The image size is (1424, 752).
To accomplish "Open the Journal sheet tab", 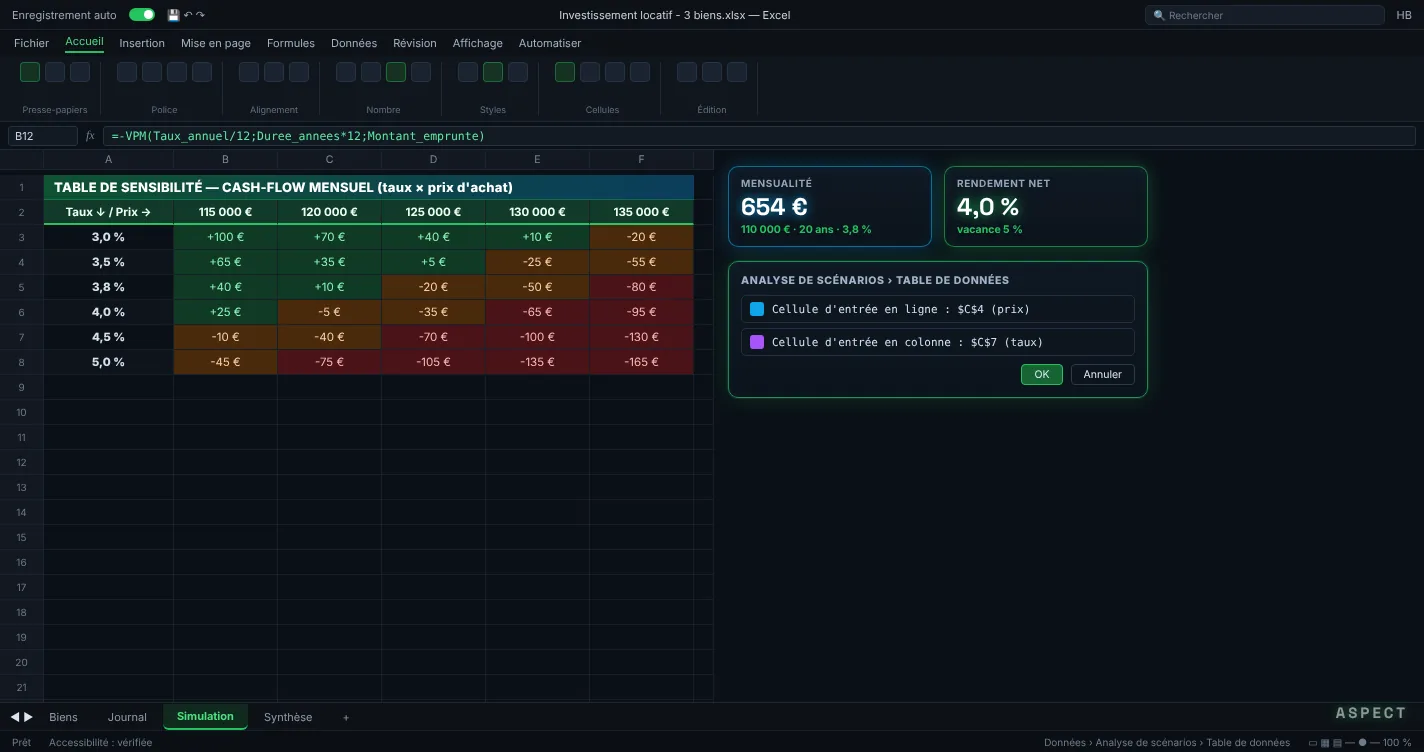I will coord(127,717).
